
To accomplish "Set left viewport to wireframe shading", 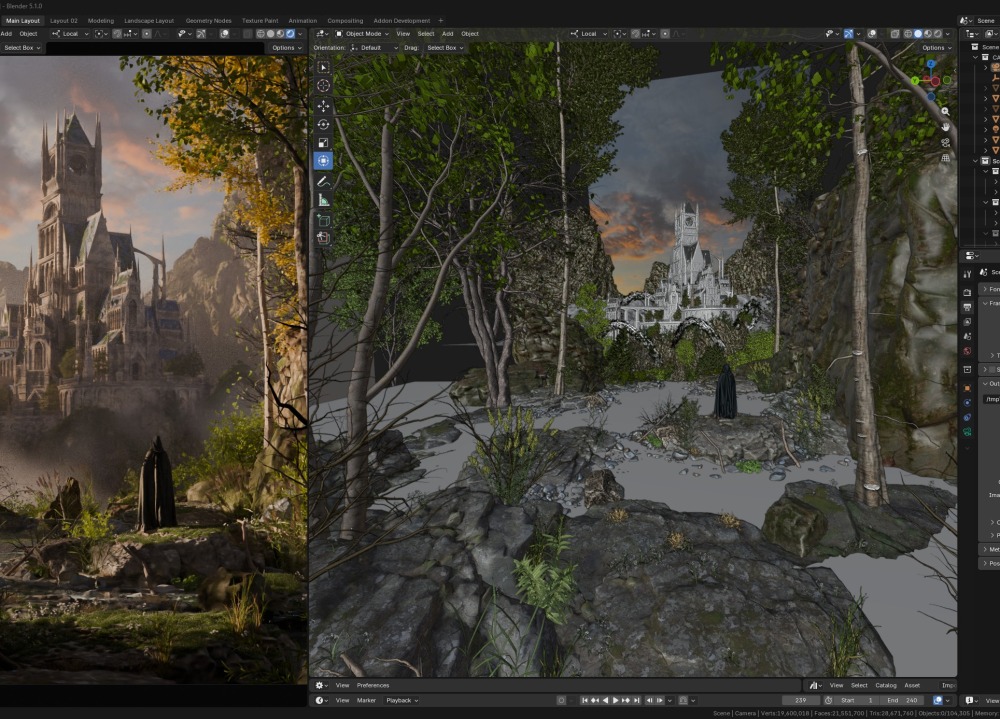I will [261, 34].
